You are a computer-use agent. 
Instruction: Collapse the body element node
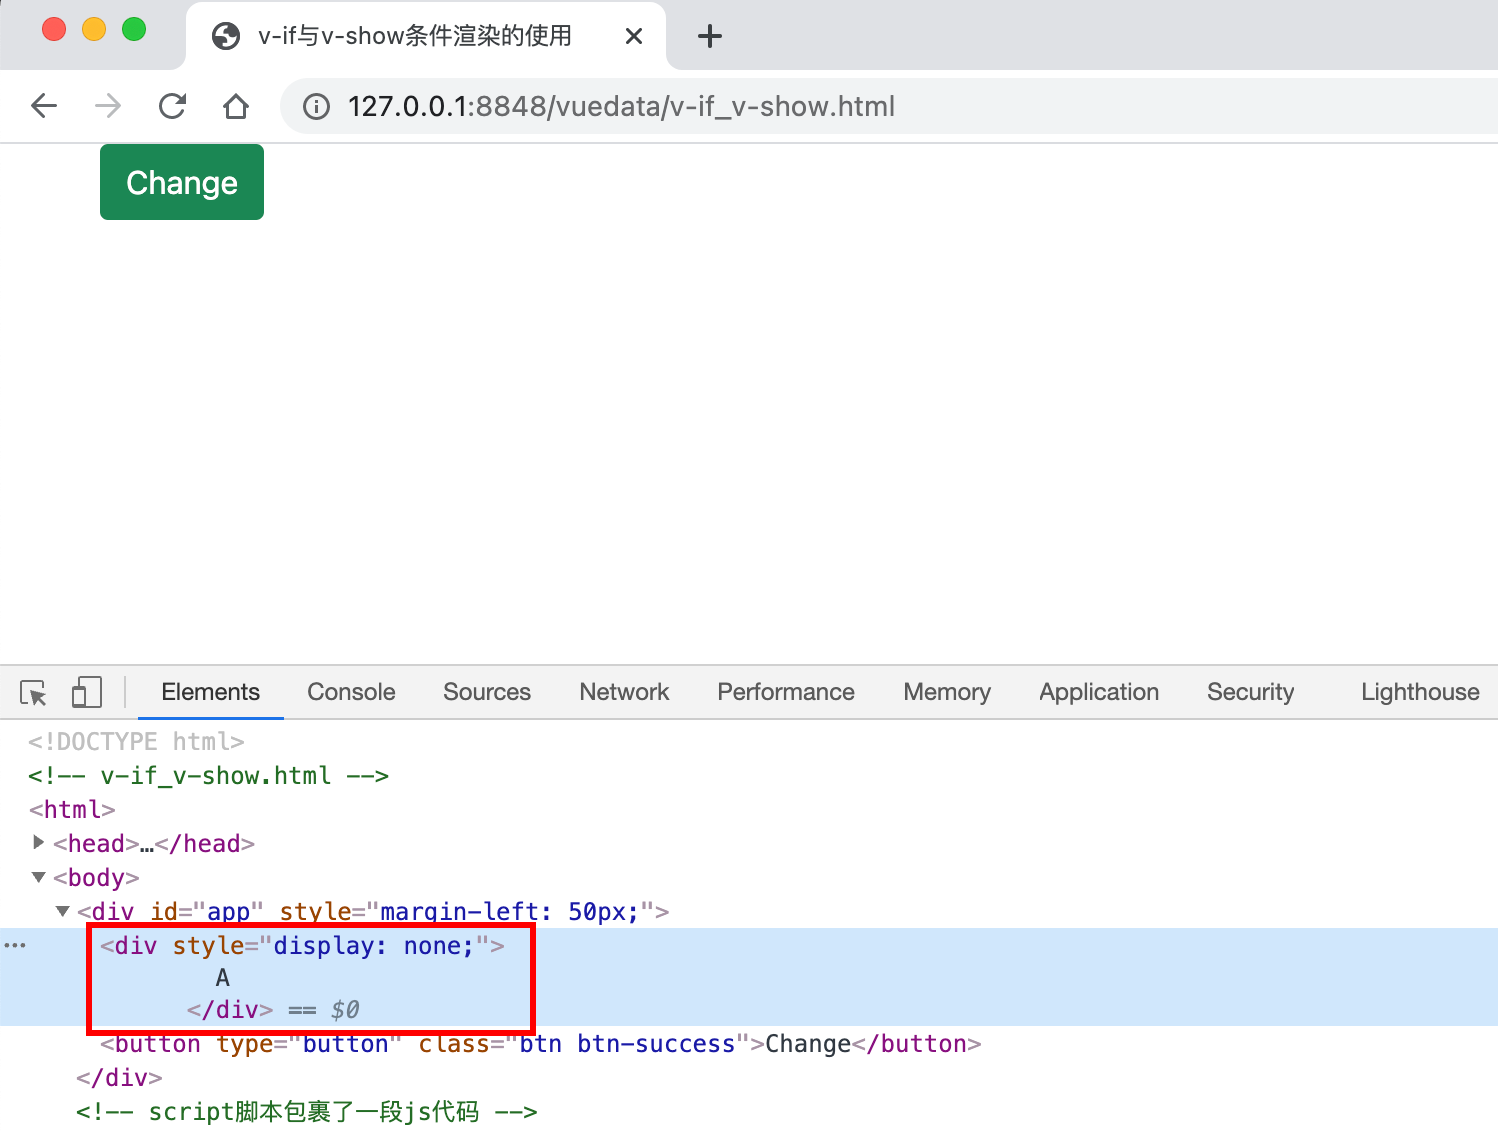pyautogui.click(x=38, y=877)
